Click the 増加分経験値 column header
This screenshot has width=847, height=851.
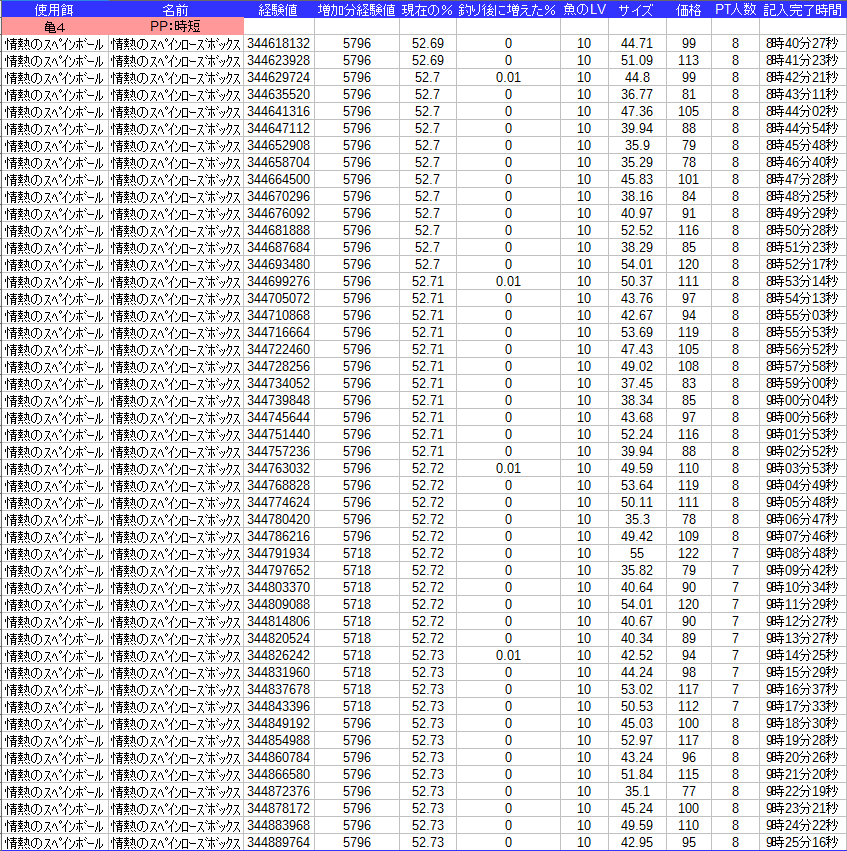pos(356,9)
